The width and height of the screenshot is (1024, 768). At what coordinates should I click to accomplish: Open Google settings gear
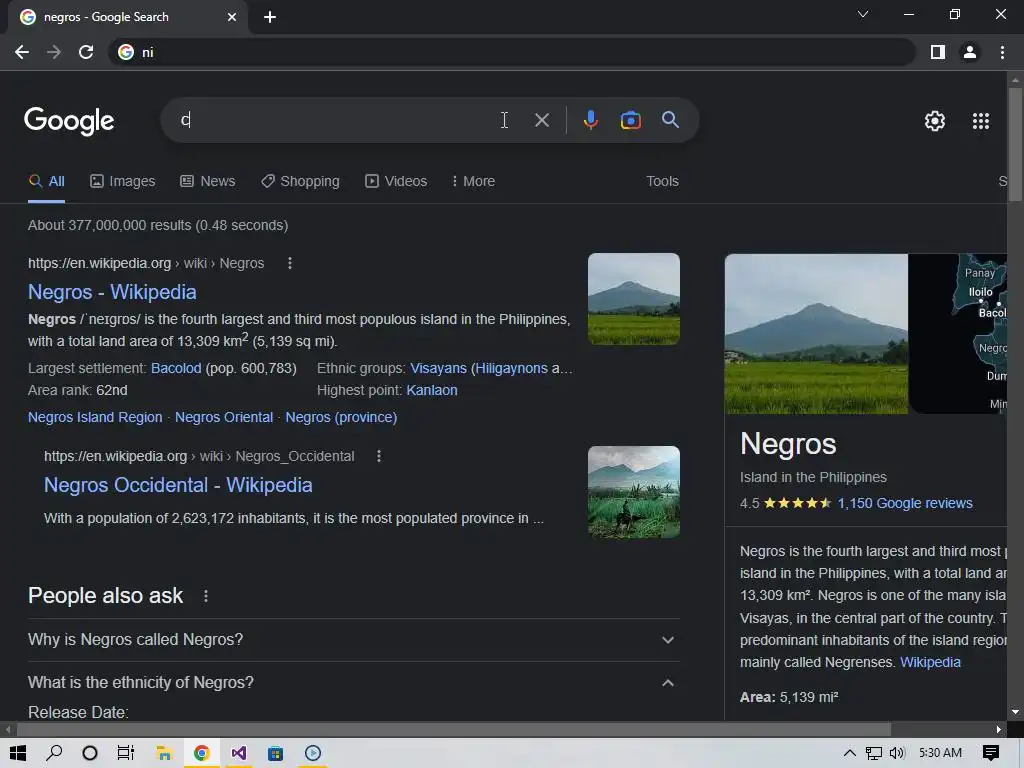click(935, 121)
